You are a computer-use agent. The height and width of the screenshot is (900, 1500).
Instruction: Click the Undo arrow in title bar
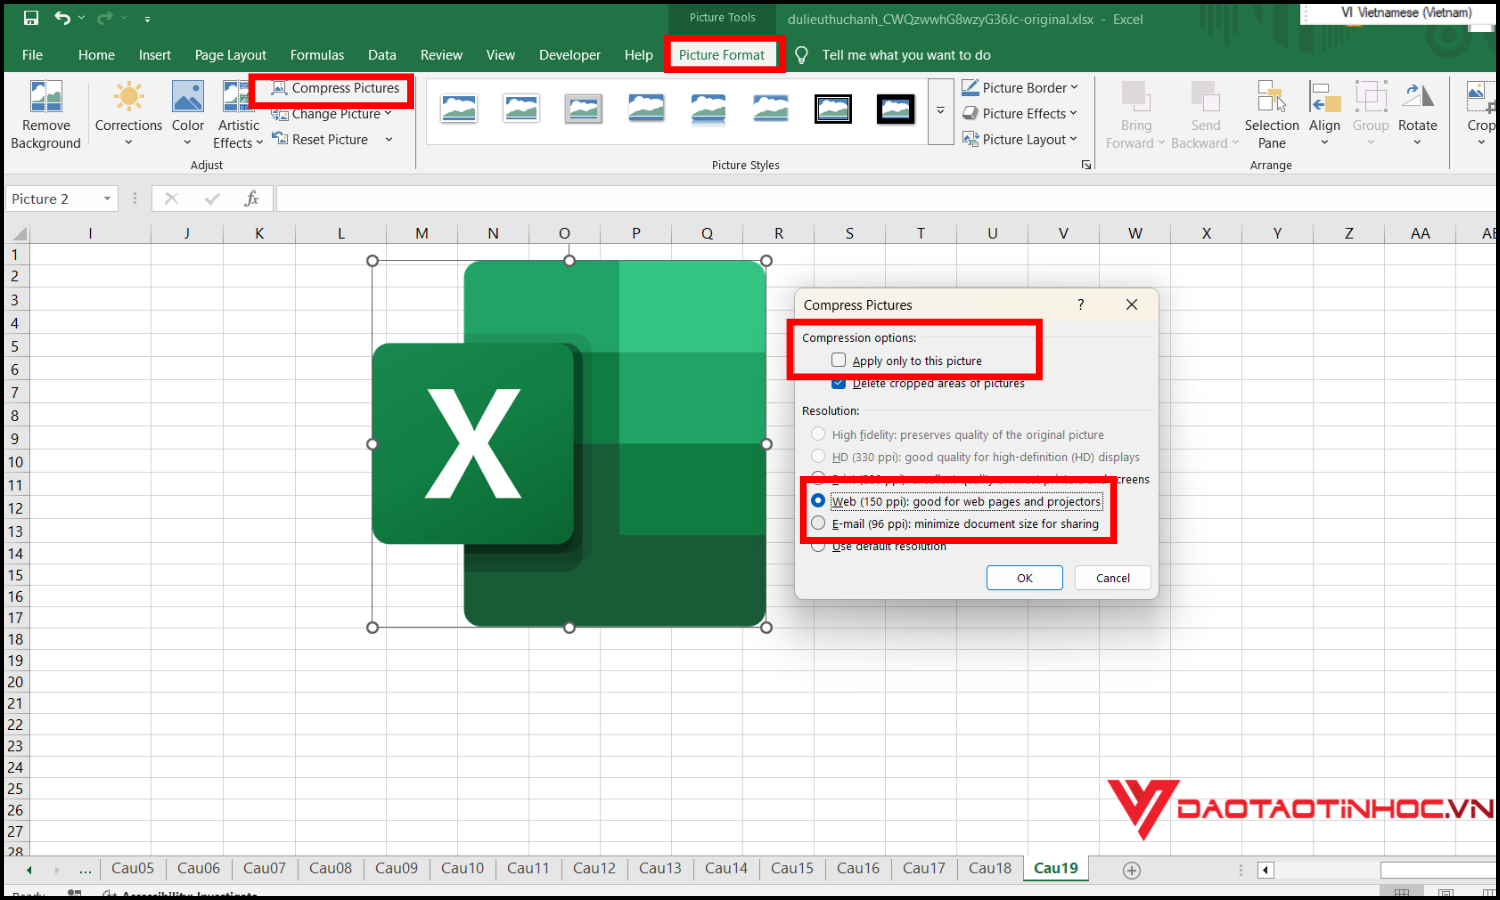click(x=62, y=18)
